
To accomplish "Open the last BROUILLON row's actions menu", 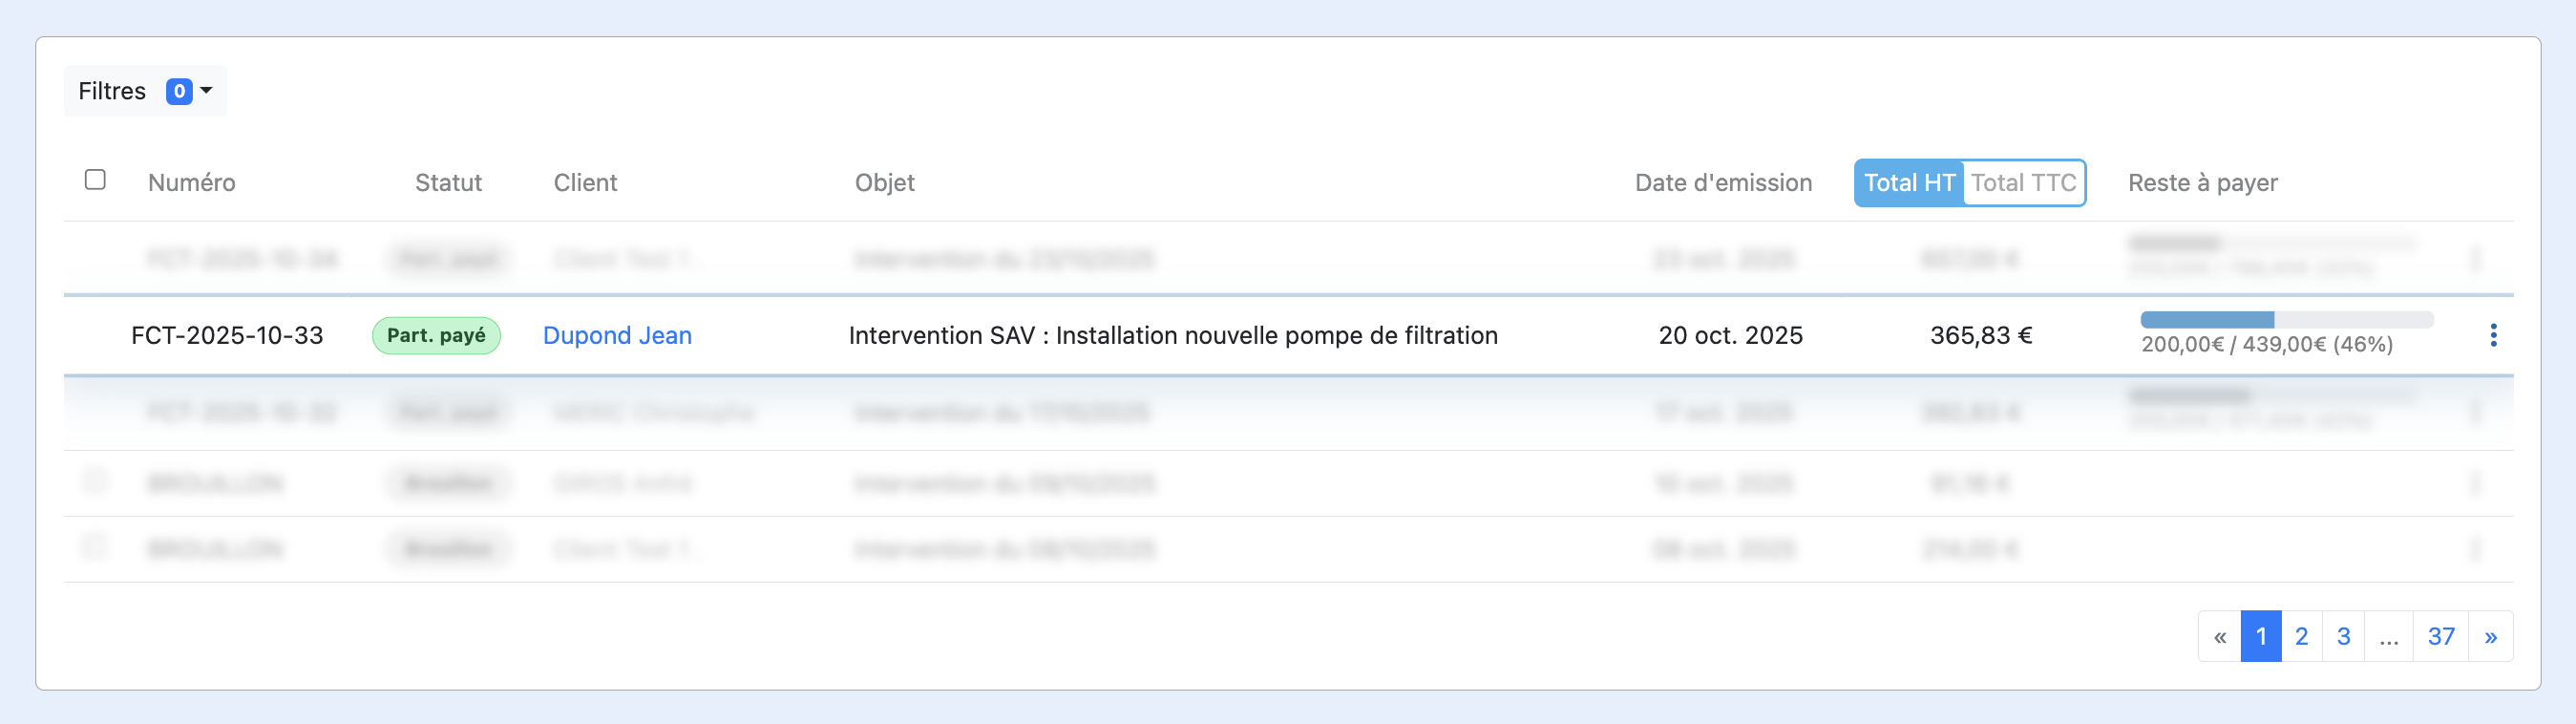I will coord(2495,548).
